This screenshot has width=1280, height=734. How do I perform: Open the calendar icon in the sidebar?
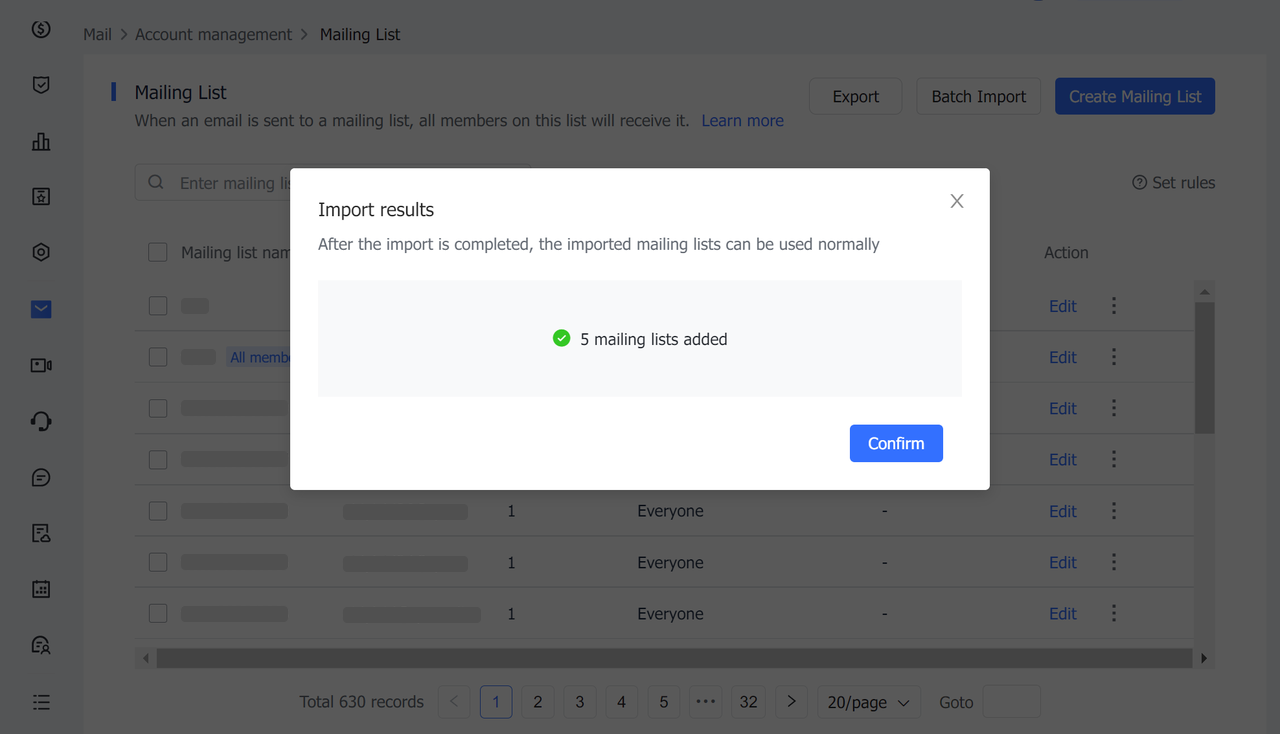(40, 589)
